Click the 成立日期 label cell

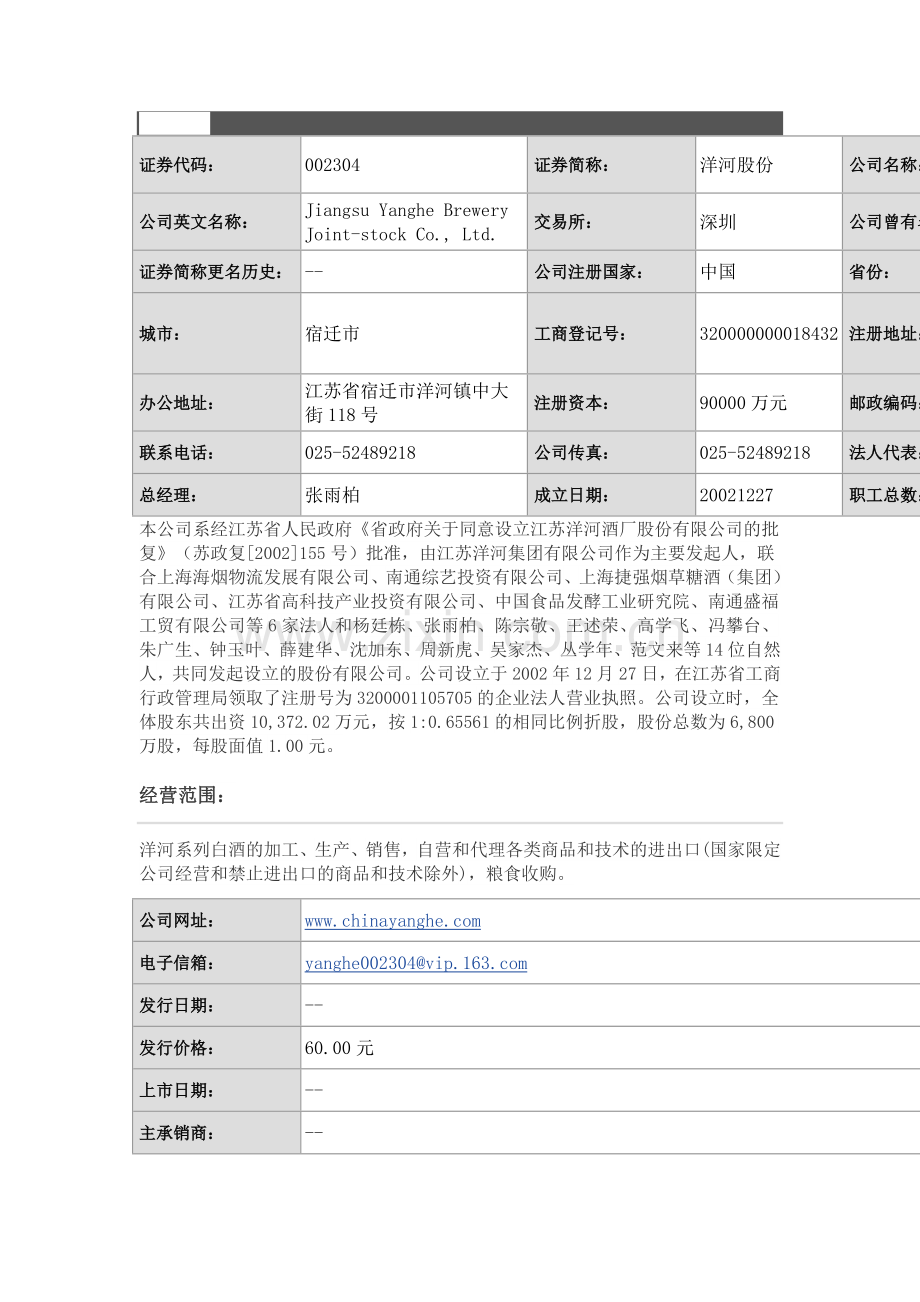coord(611,495)
